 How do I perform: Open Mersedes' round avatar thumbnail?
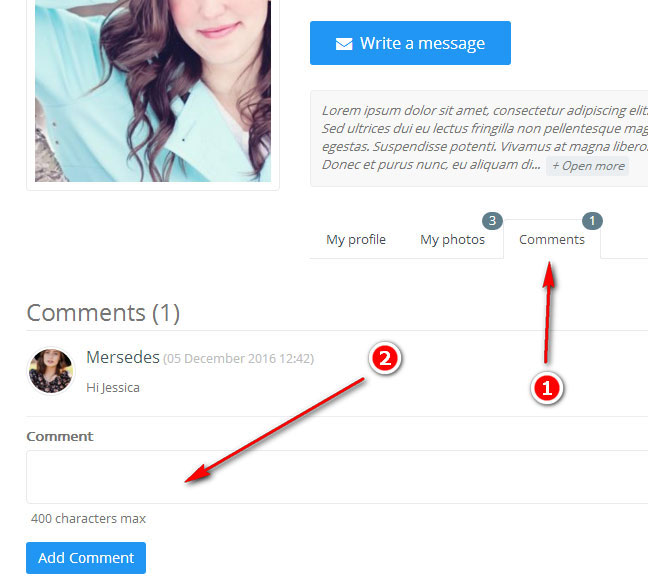click(51, 371)
